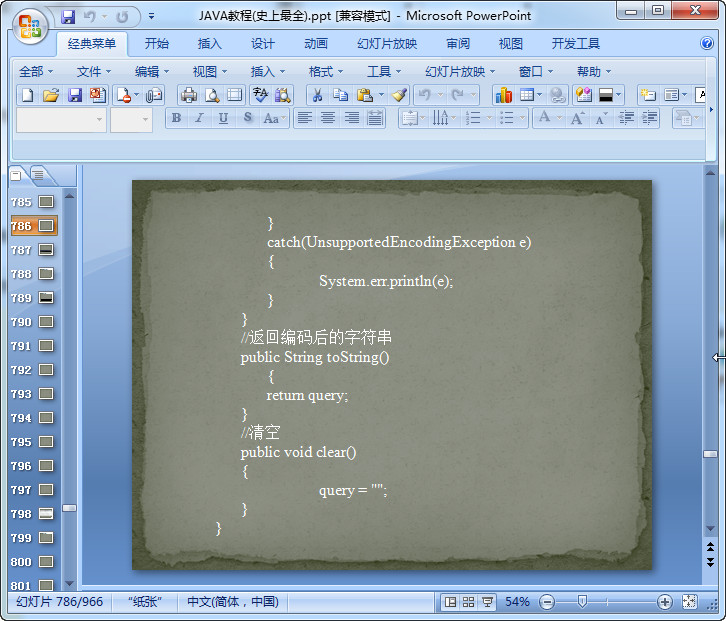Click the Office round logo button
The image size is (726, 621).
pyautogui.click(x=31, y=26)
